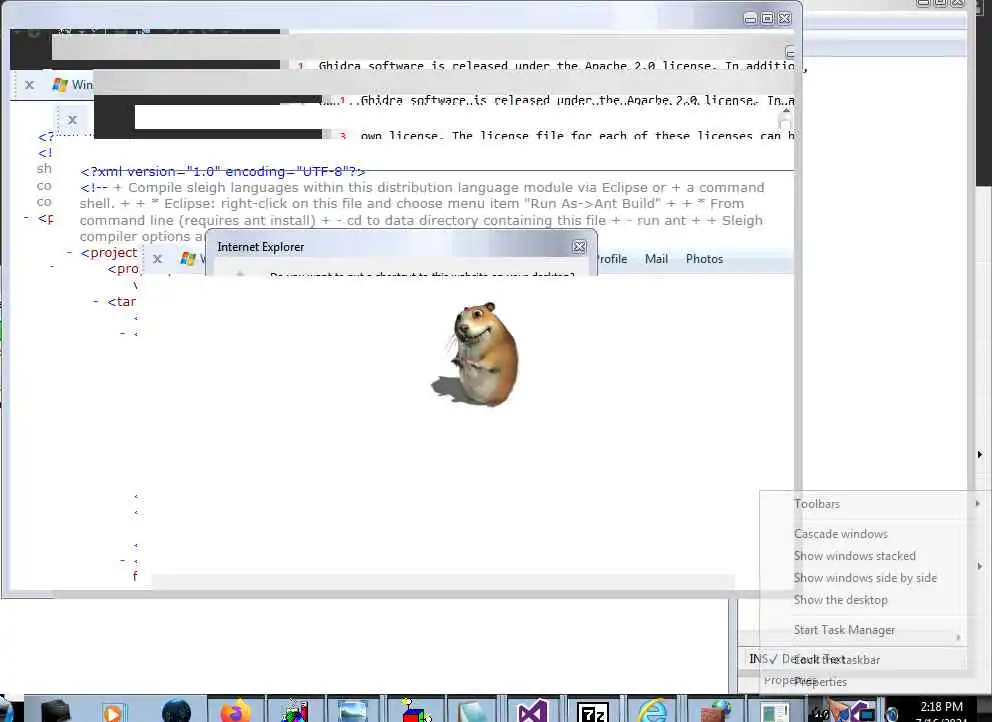
Task: Click the document window taskbar icon
Action: coord(774,712)
